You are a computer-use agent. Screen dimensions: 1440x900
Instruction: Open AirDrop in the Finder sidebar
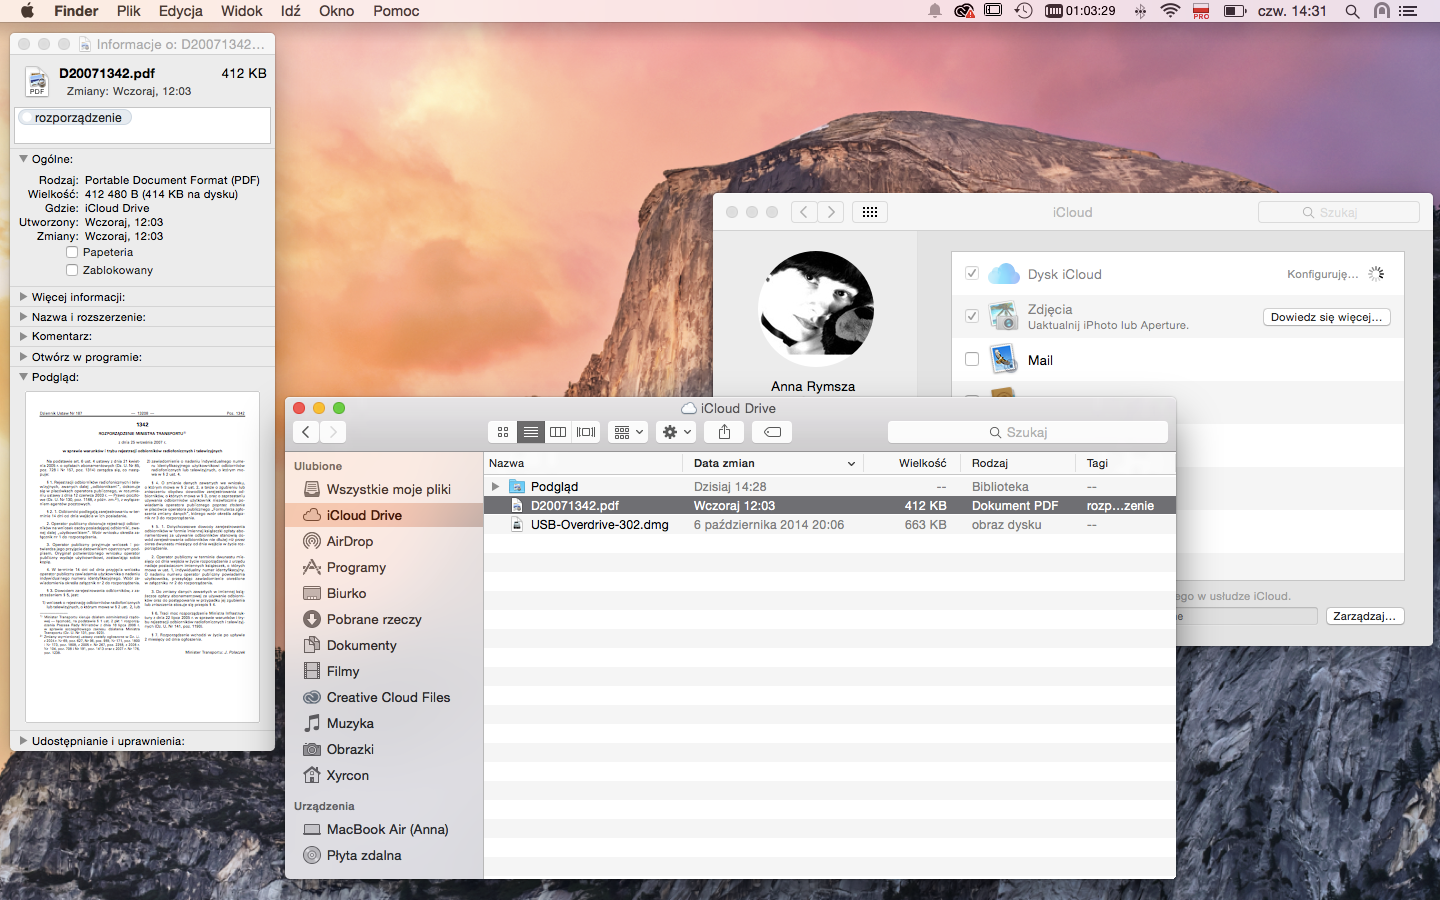[350, 541]
